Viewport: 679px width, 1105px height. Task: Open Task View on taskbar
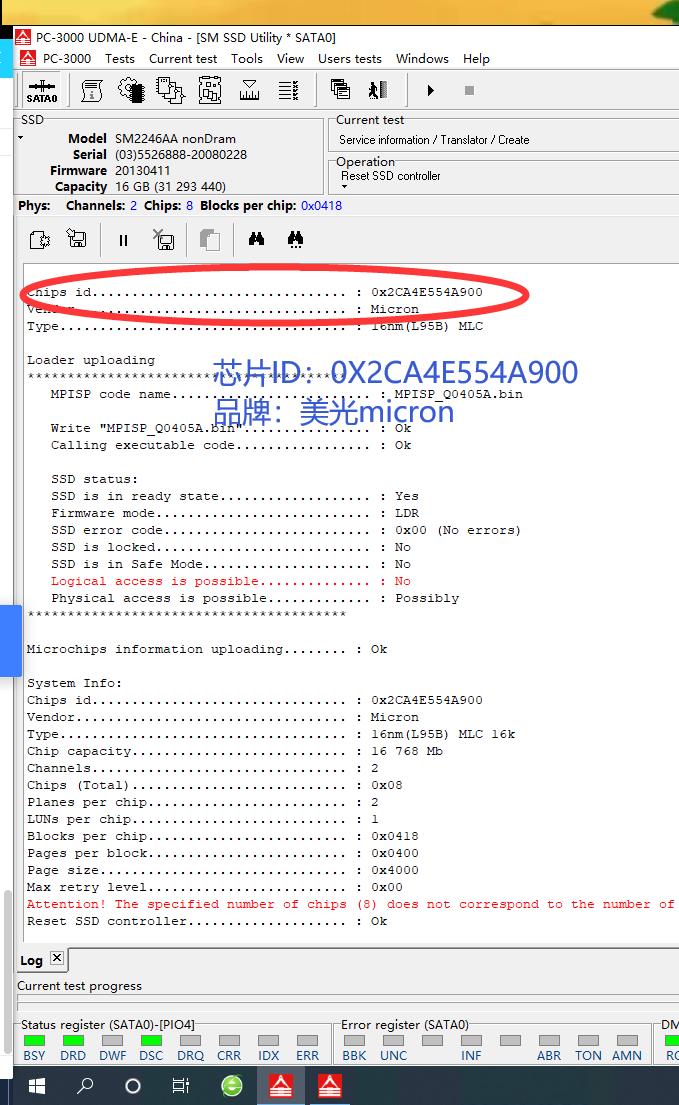[x=181, y=1086]
